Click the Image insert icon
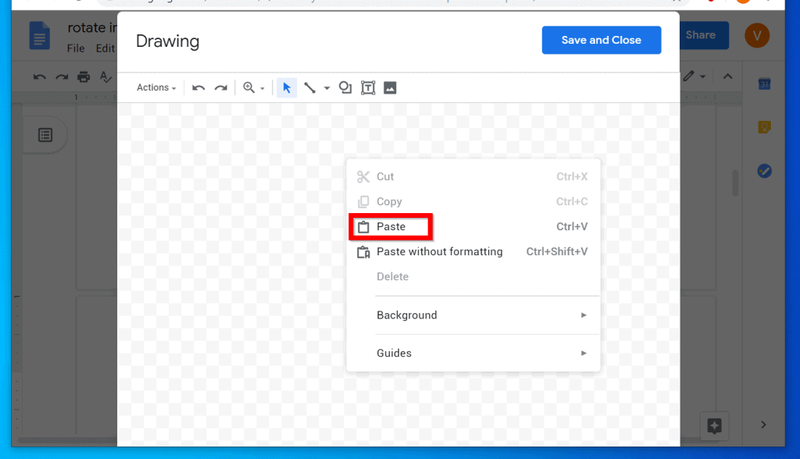Screen dimensions: 800x459 [390, 88]
